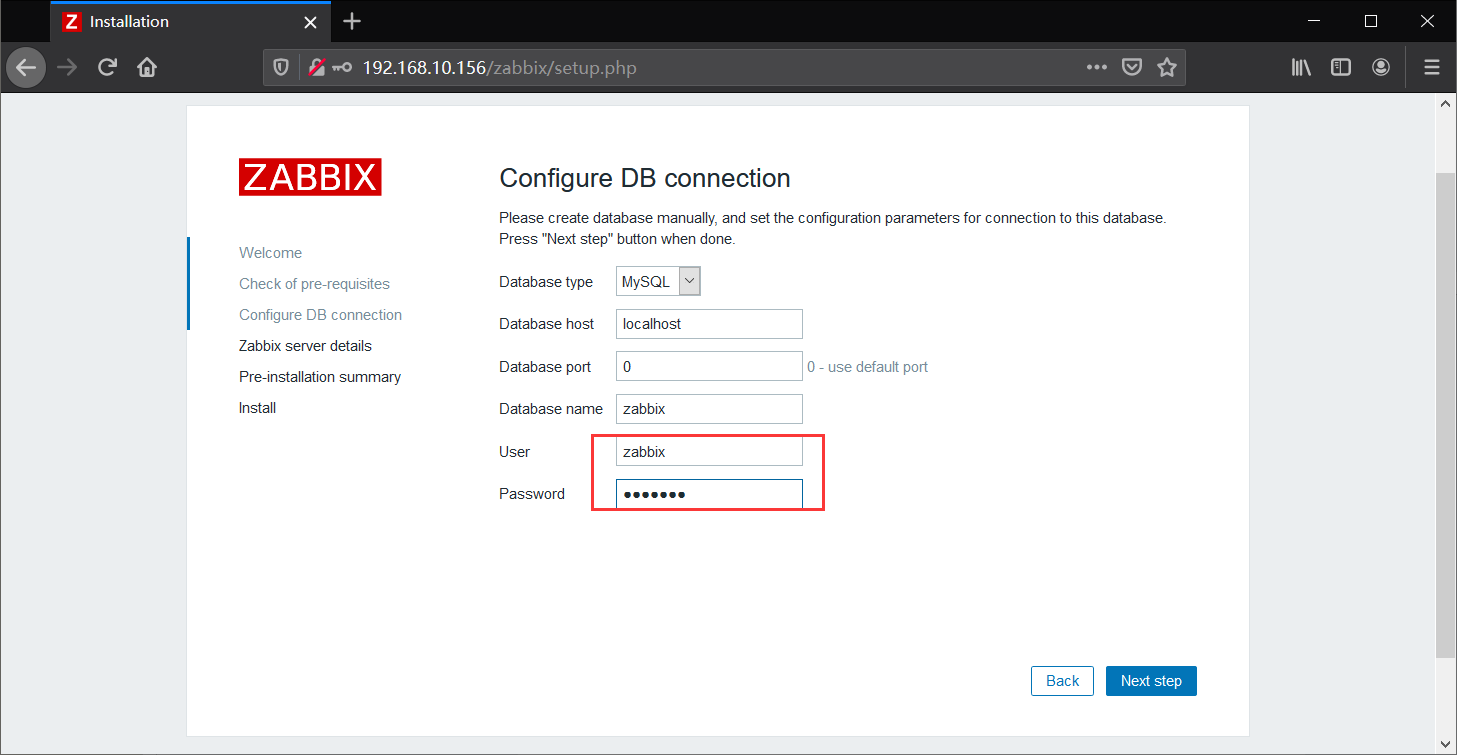Click the 'User' label
Viewport: 1457px width, 755px height.
[514, 452]
